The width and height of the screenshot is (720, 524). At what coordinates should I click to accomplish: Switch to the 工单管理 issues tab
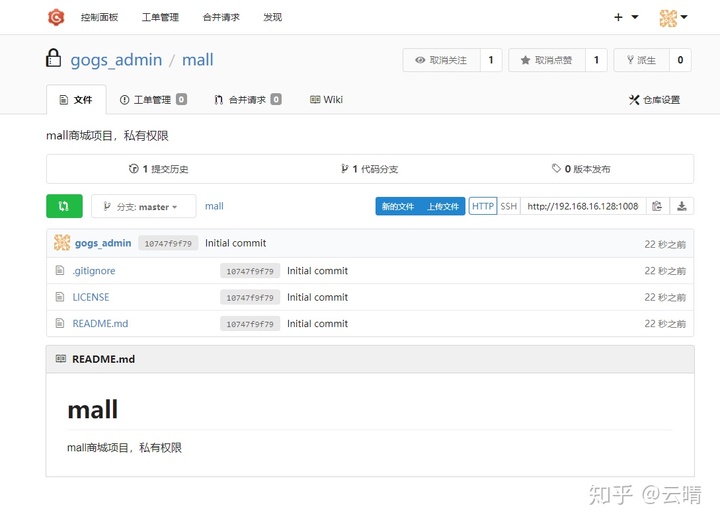click(x=153, y=100)
